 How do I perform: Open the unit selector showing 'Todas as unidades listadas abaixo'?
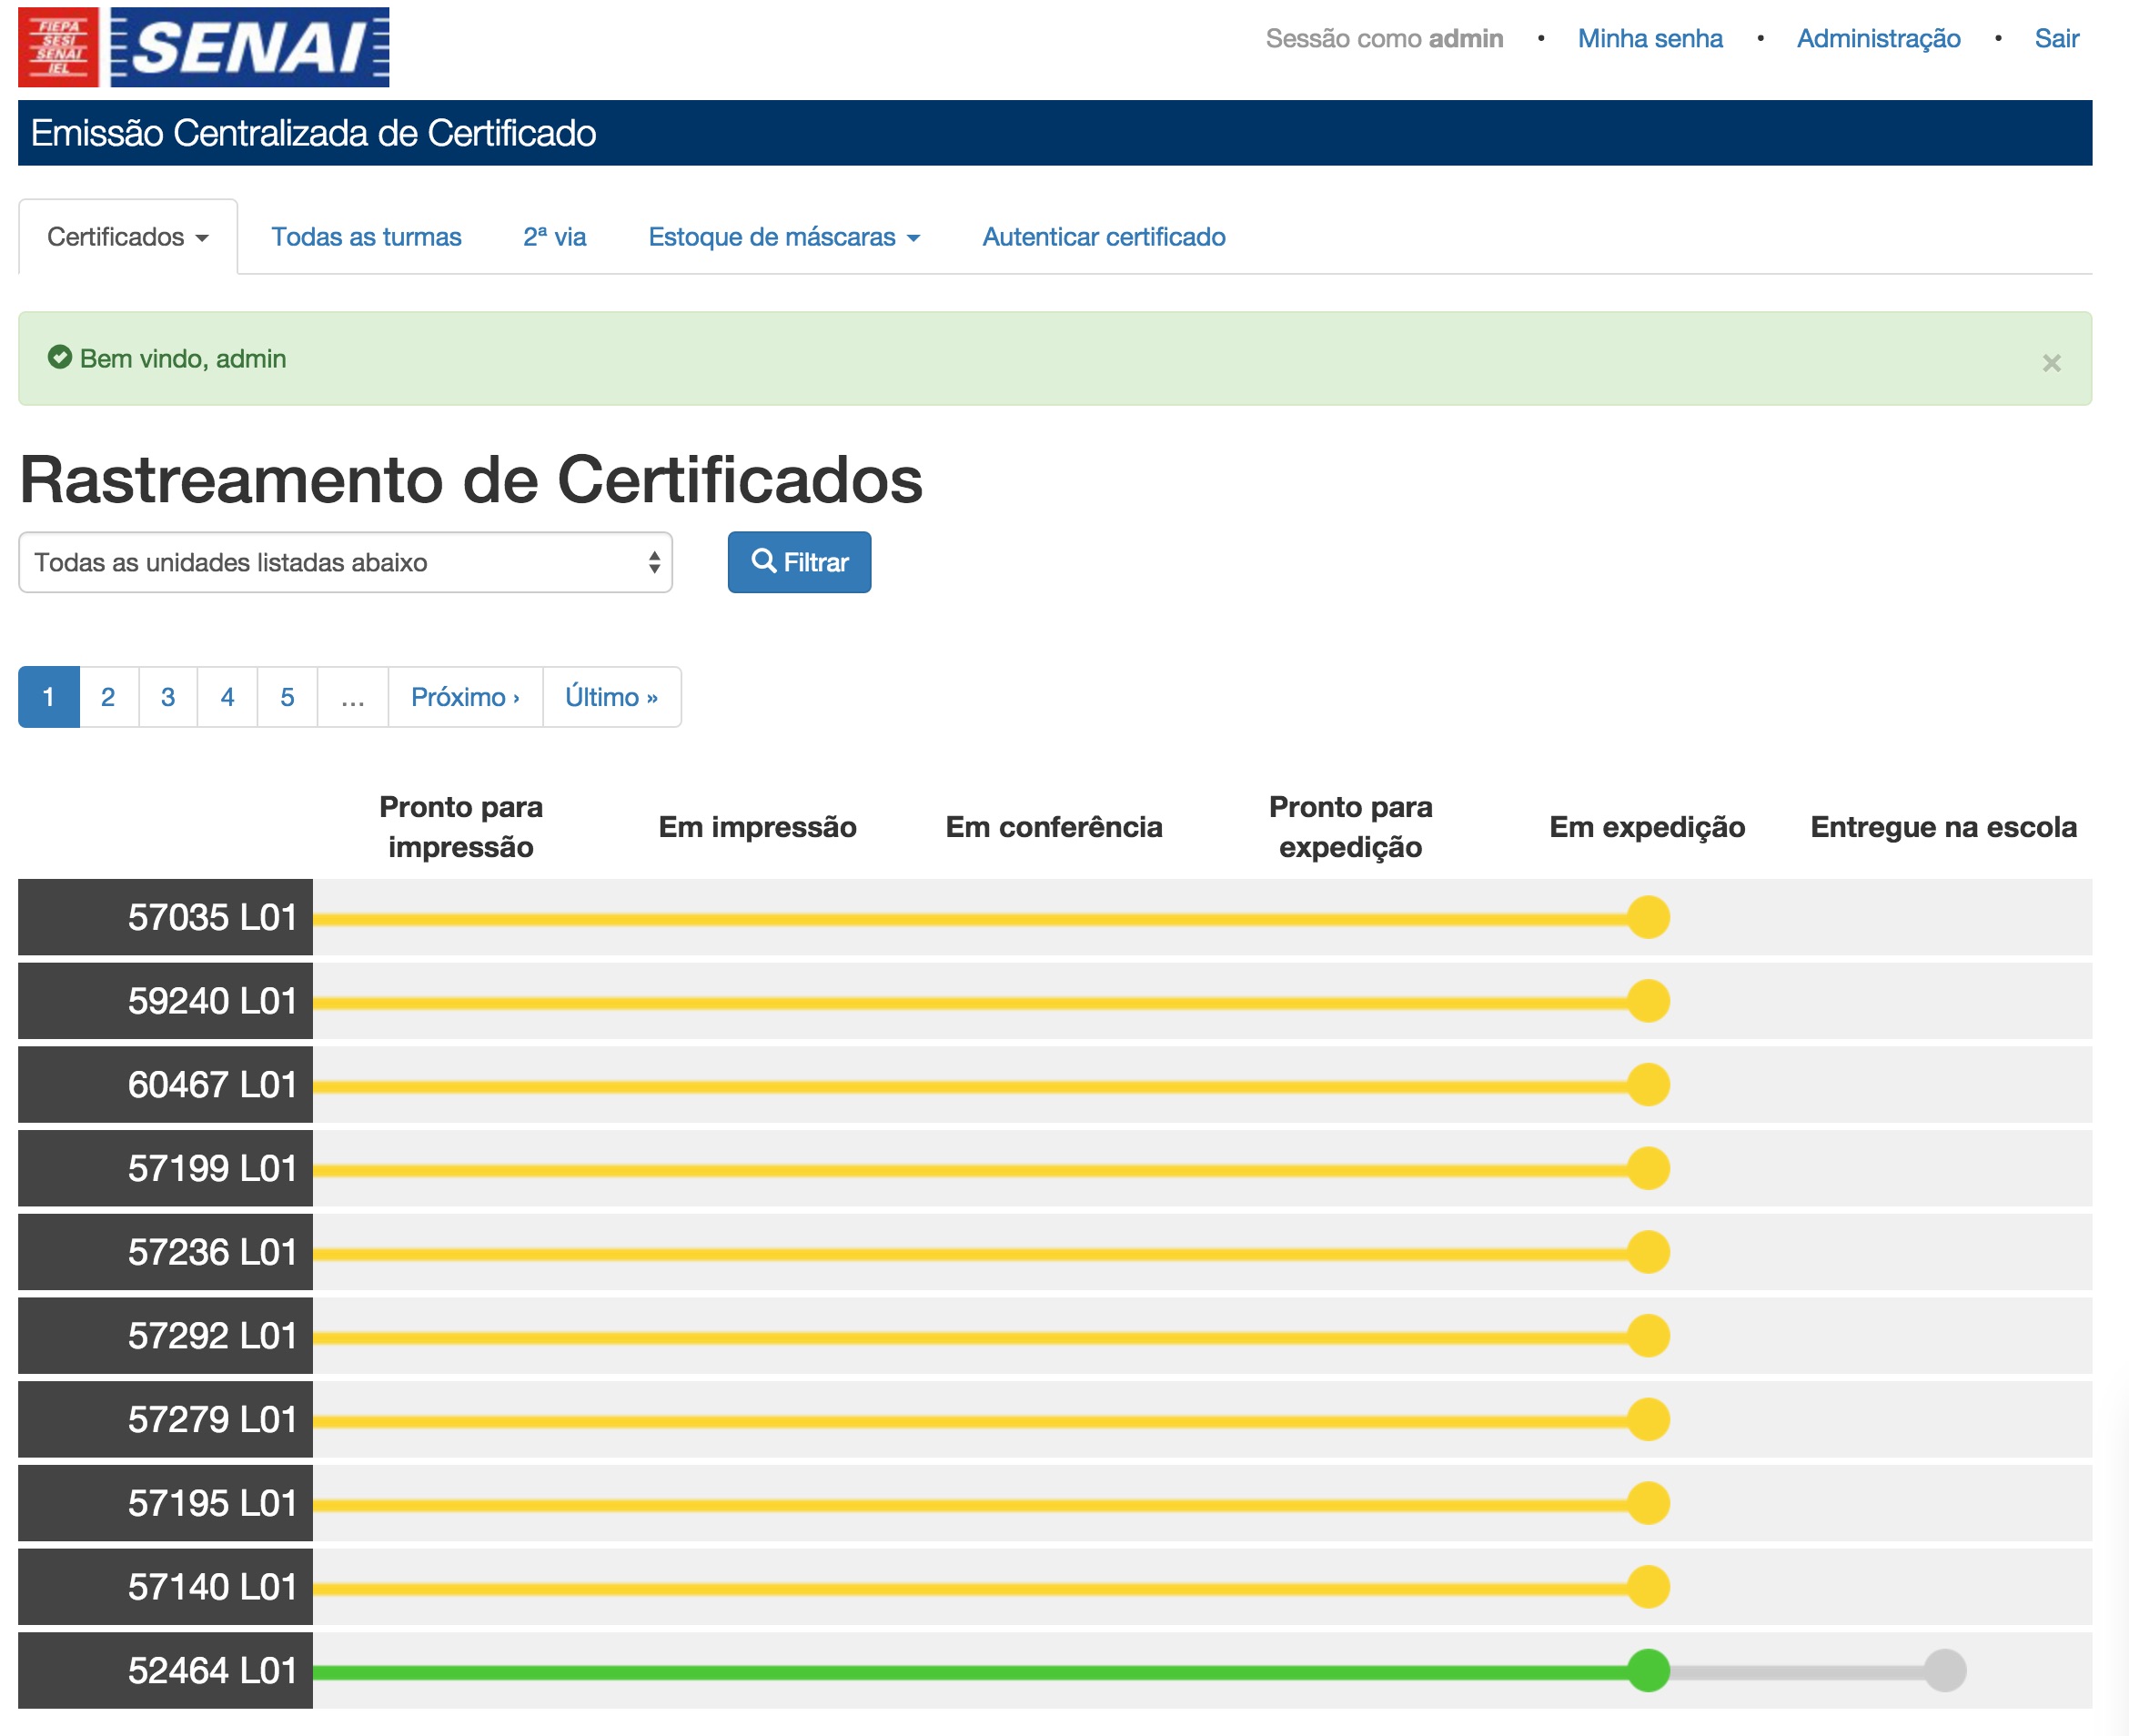345,562
